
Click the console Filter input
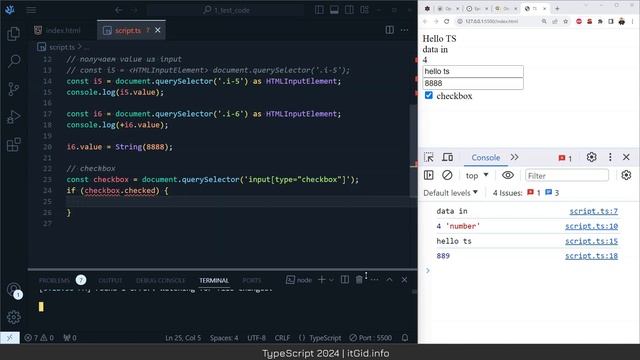point(567,176)
